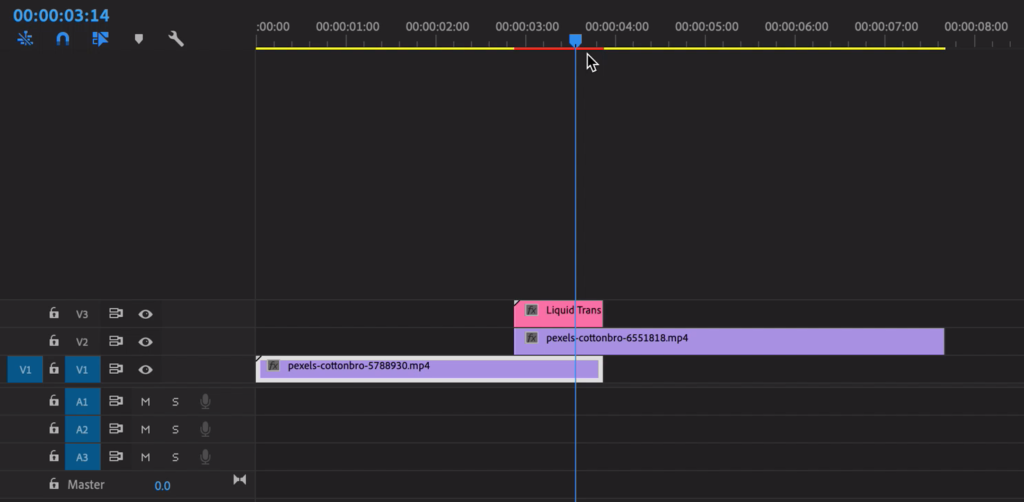This screenshot has height=502, width=1024.
Task: Click the fx badge on Liquid Trans clip
Action: click(x=532, y=310)
